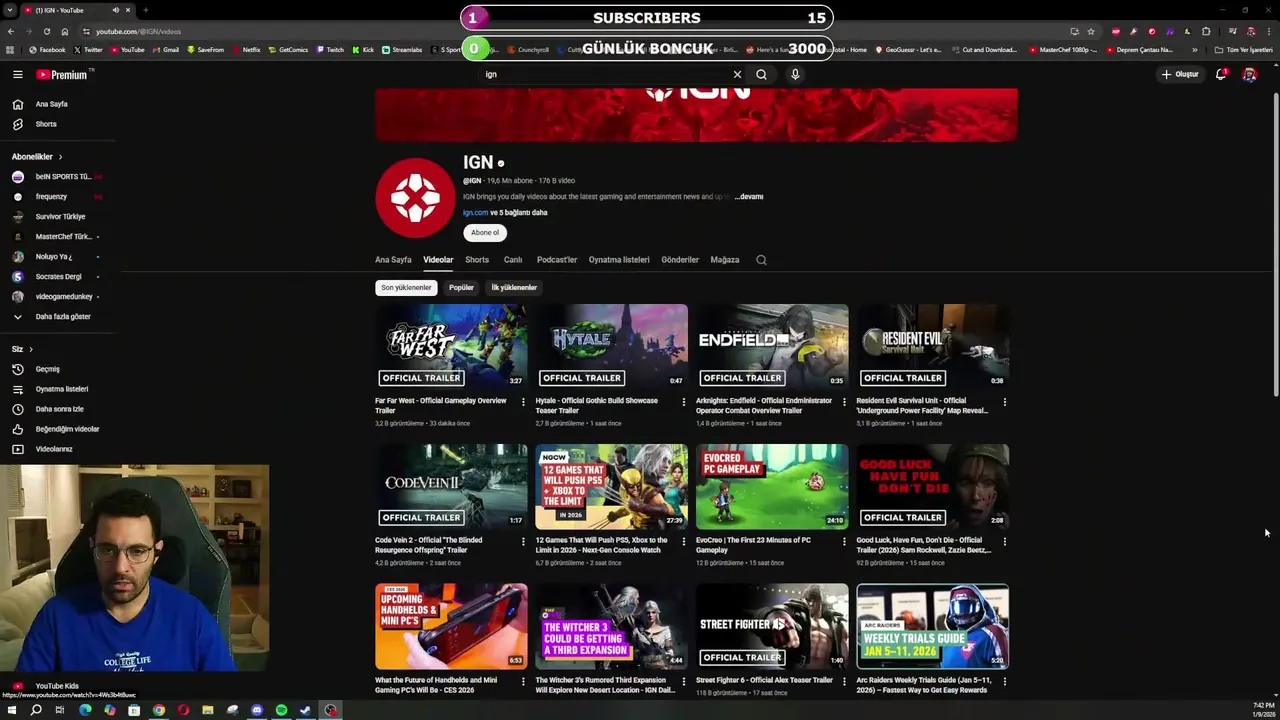Viewport: 1280px width, 720px height.
Task: Bookmark this page with the star icon
Action: point(1091,31)
